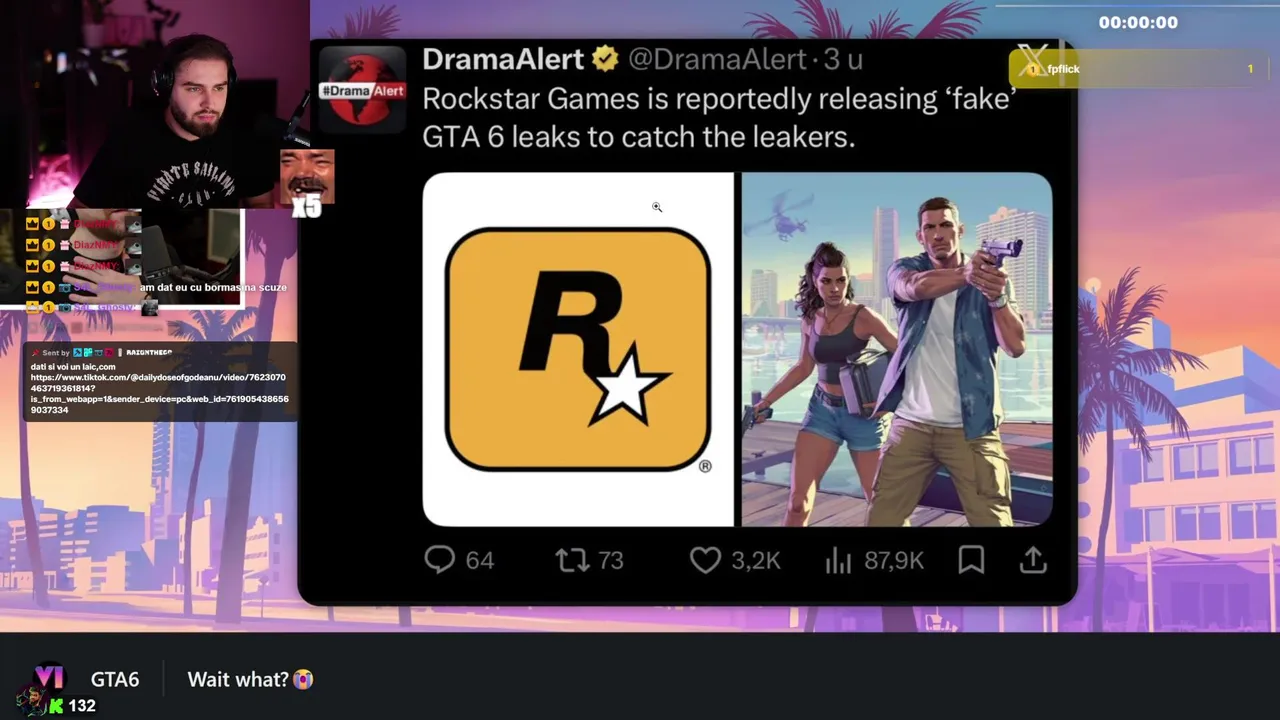Viewport: 1280px width, 720px height.
Task: Click the tweet's reply speech-bubble icon
Action: [x=439, y=560]
